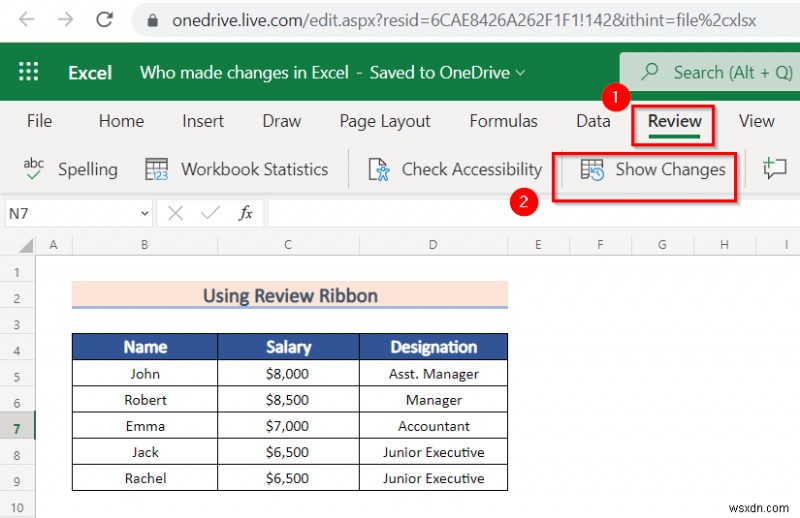Expand the file name Saved to OneDrive chevron
Screen dimensions: 800x518
pyautogui.click(x=520, y=73)
